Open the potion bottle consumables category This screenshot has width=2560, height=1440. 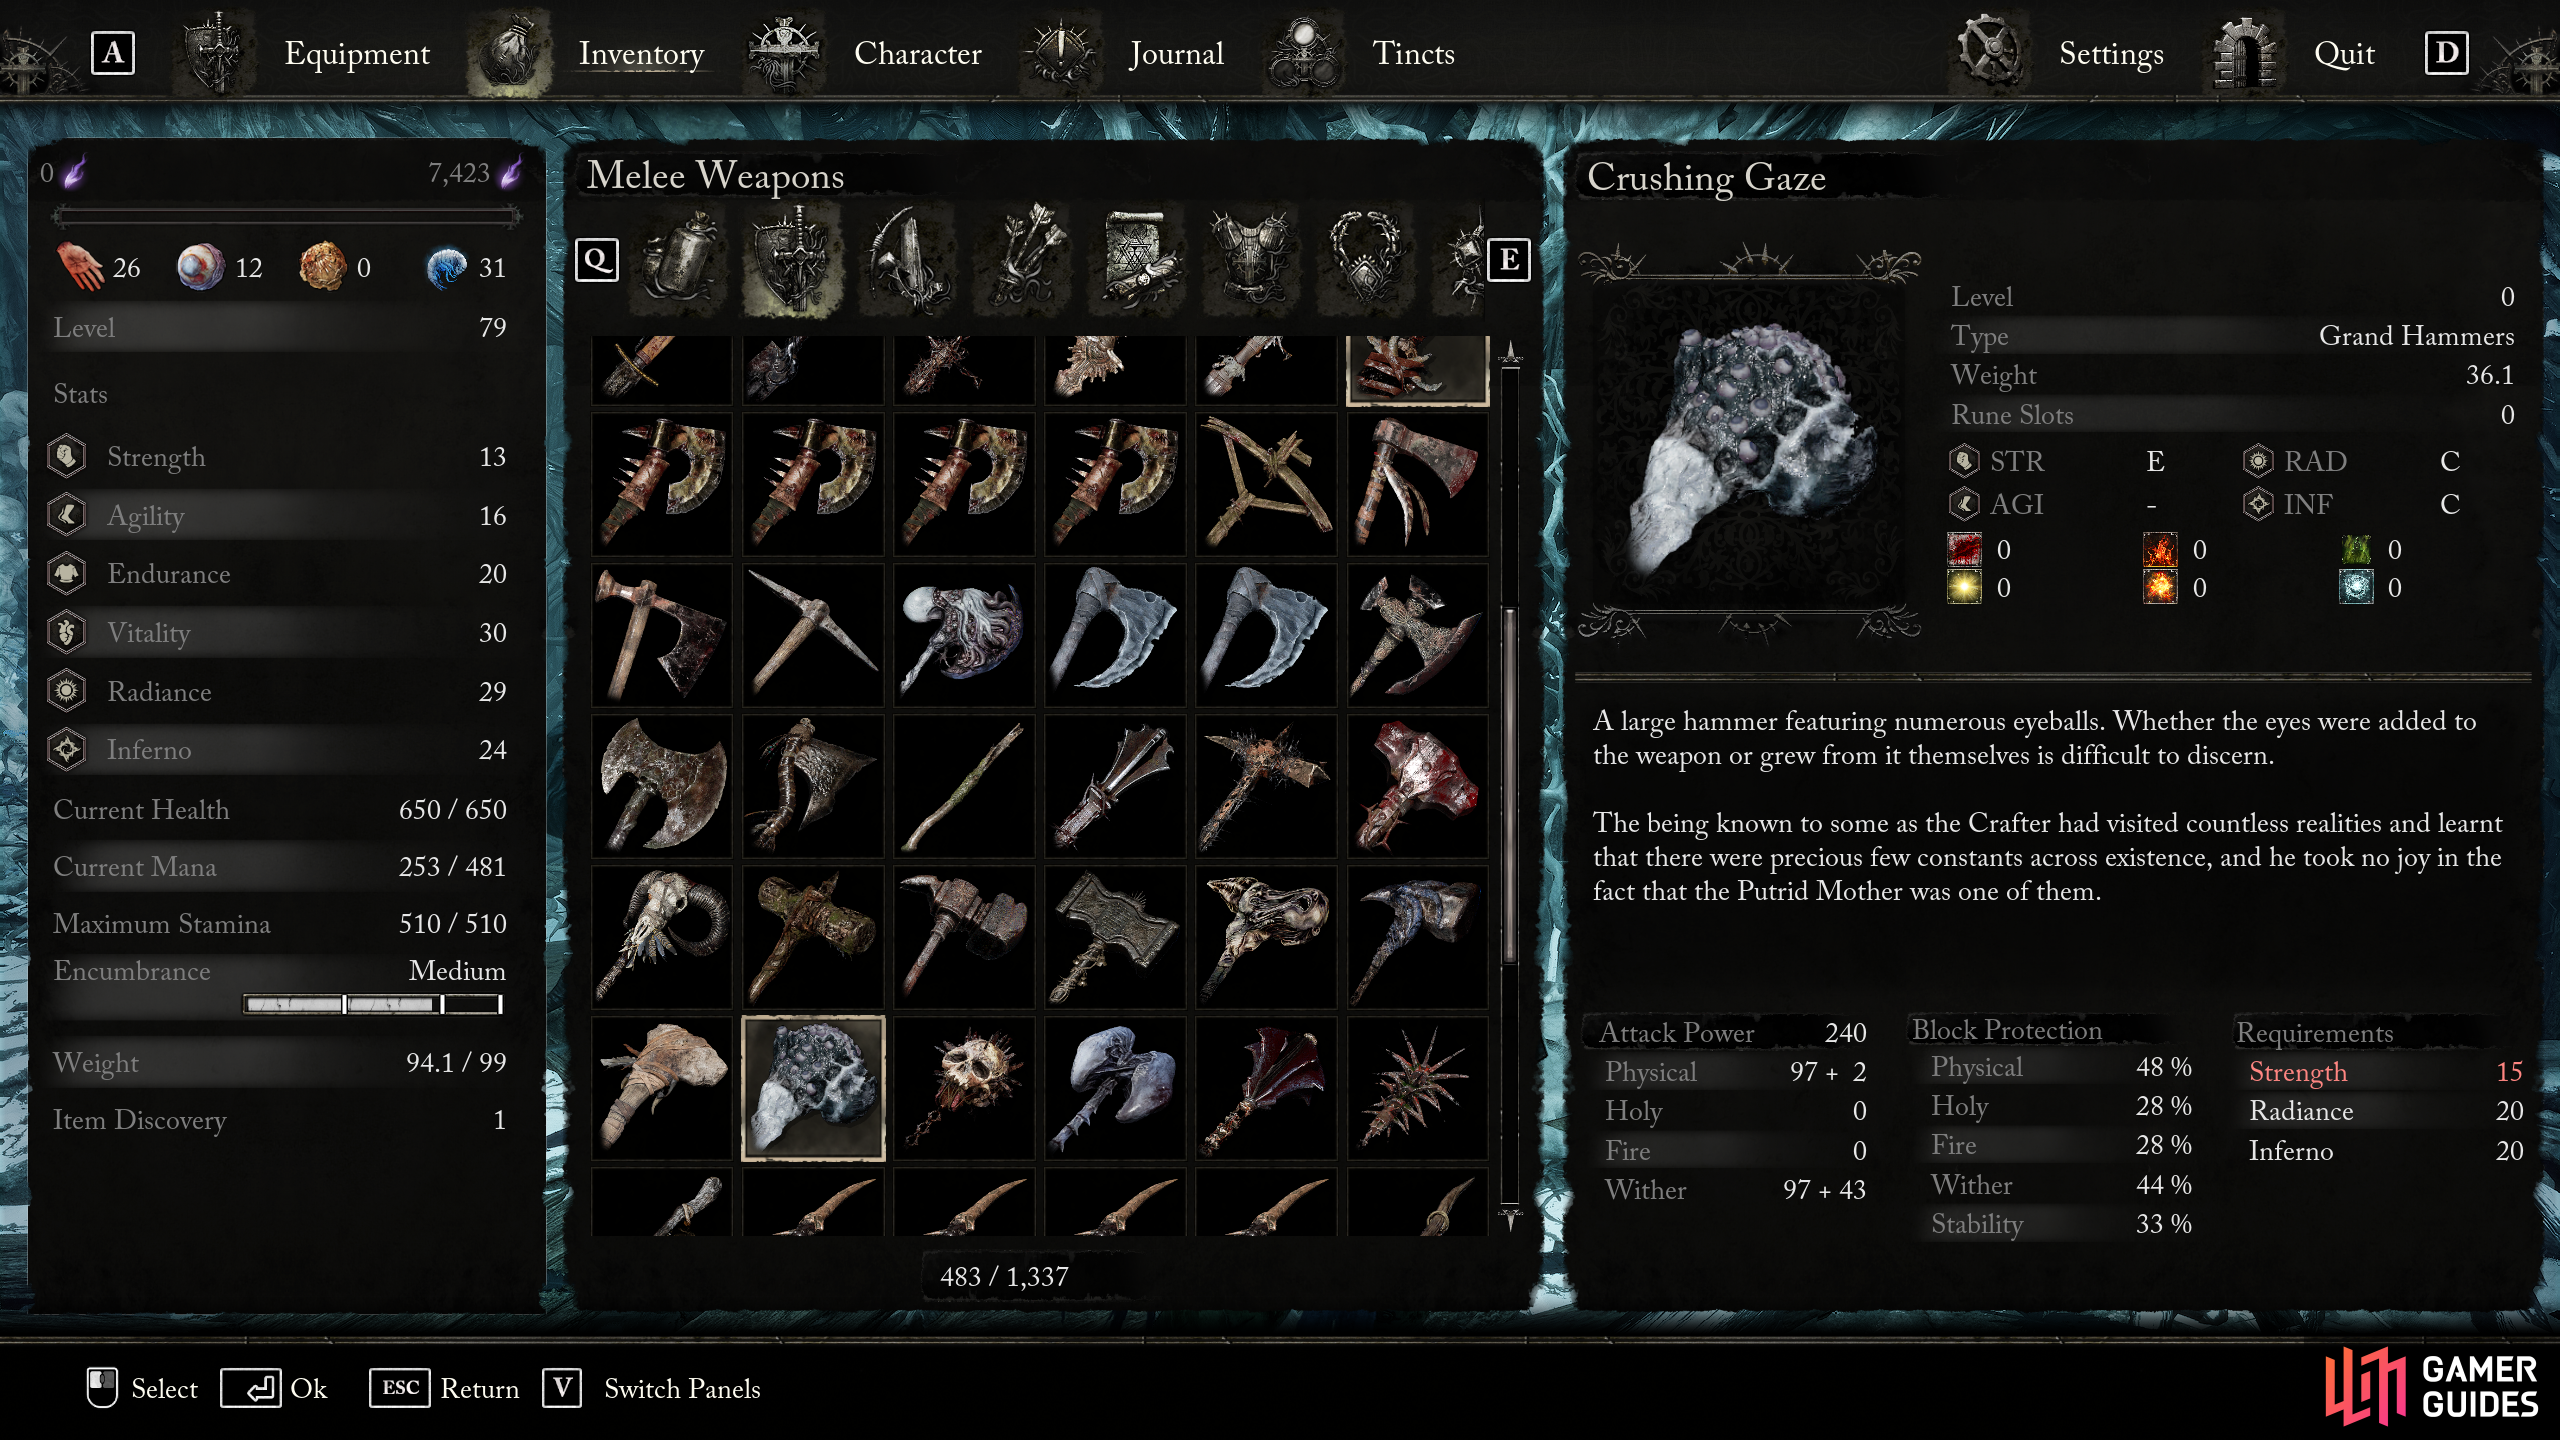pos(681,260)
